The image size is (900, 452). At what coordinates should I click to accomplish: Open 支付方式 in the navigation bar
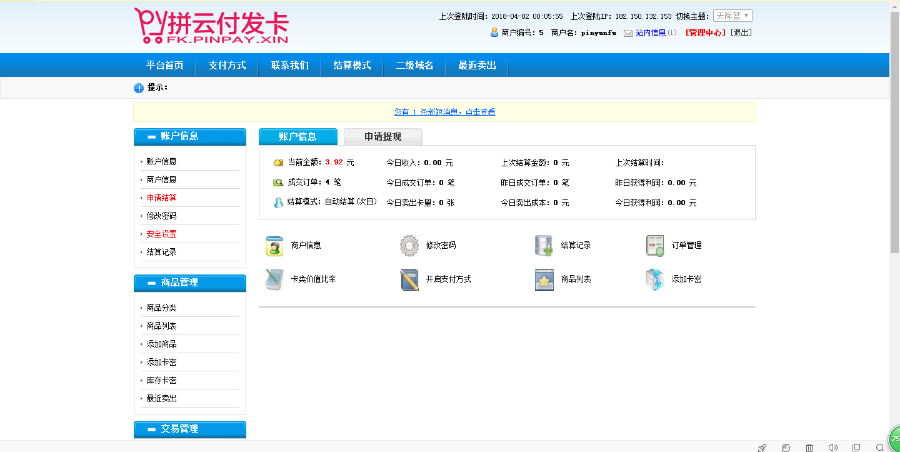pyautogui.click(x=227, y=65)
